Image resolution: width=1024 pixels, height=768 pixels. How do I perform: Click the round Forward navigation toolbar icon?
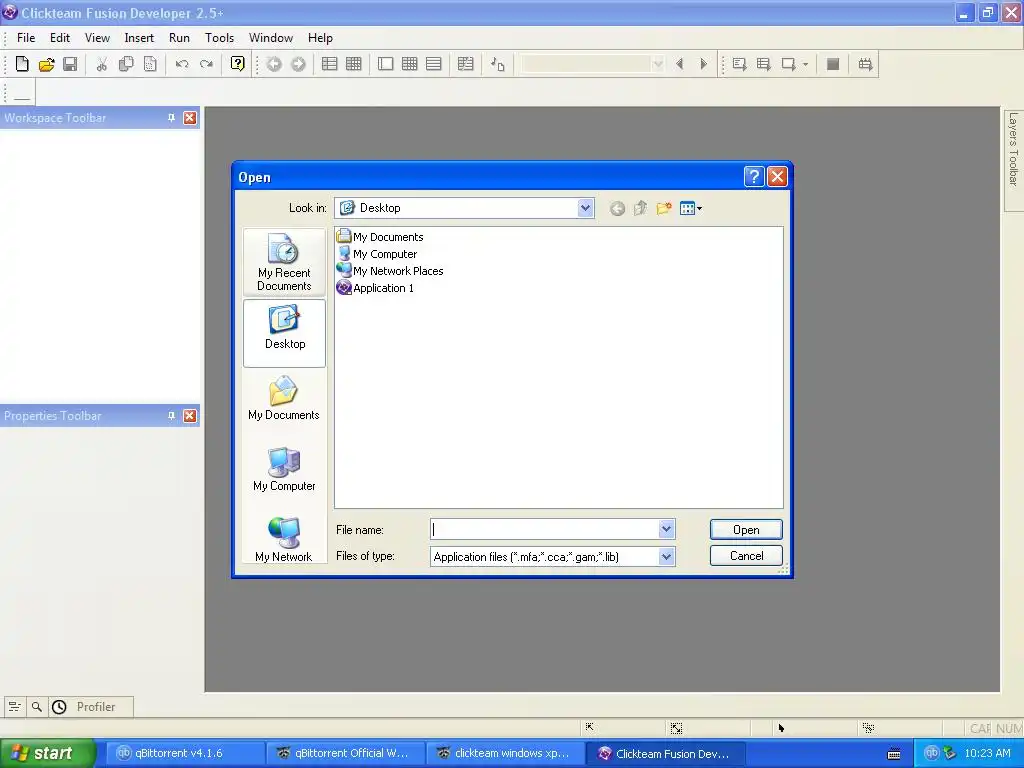tap(298, 64)
